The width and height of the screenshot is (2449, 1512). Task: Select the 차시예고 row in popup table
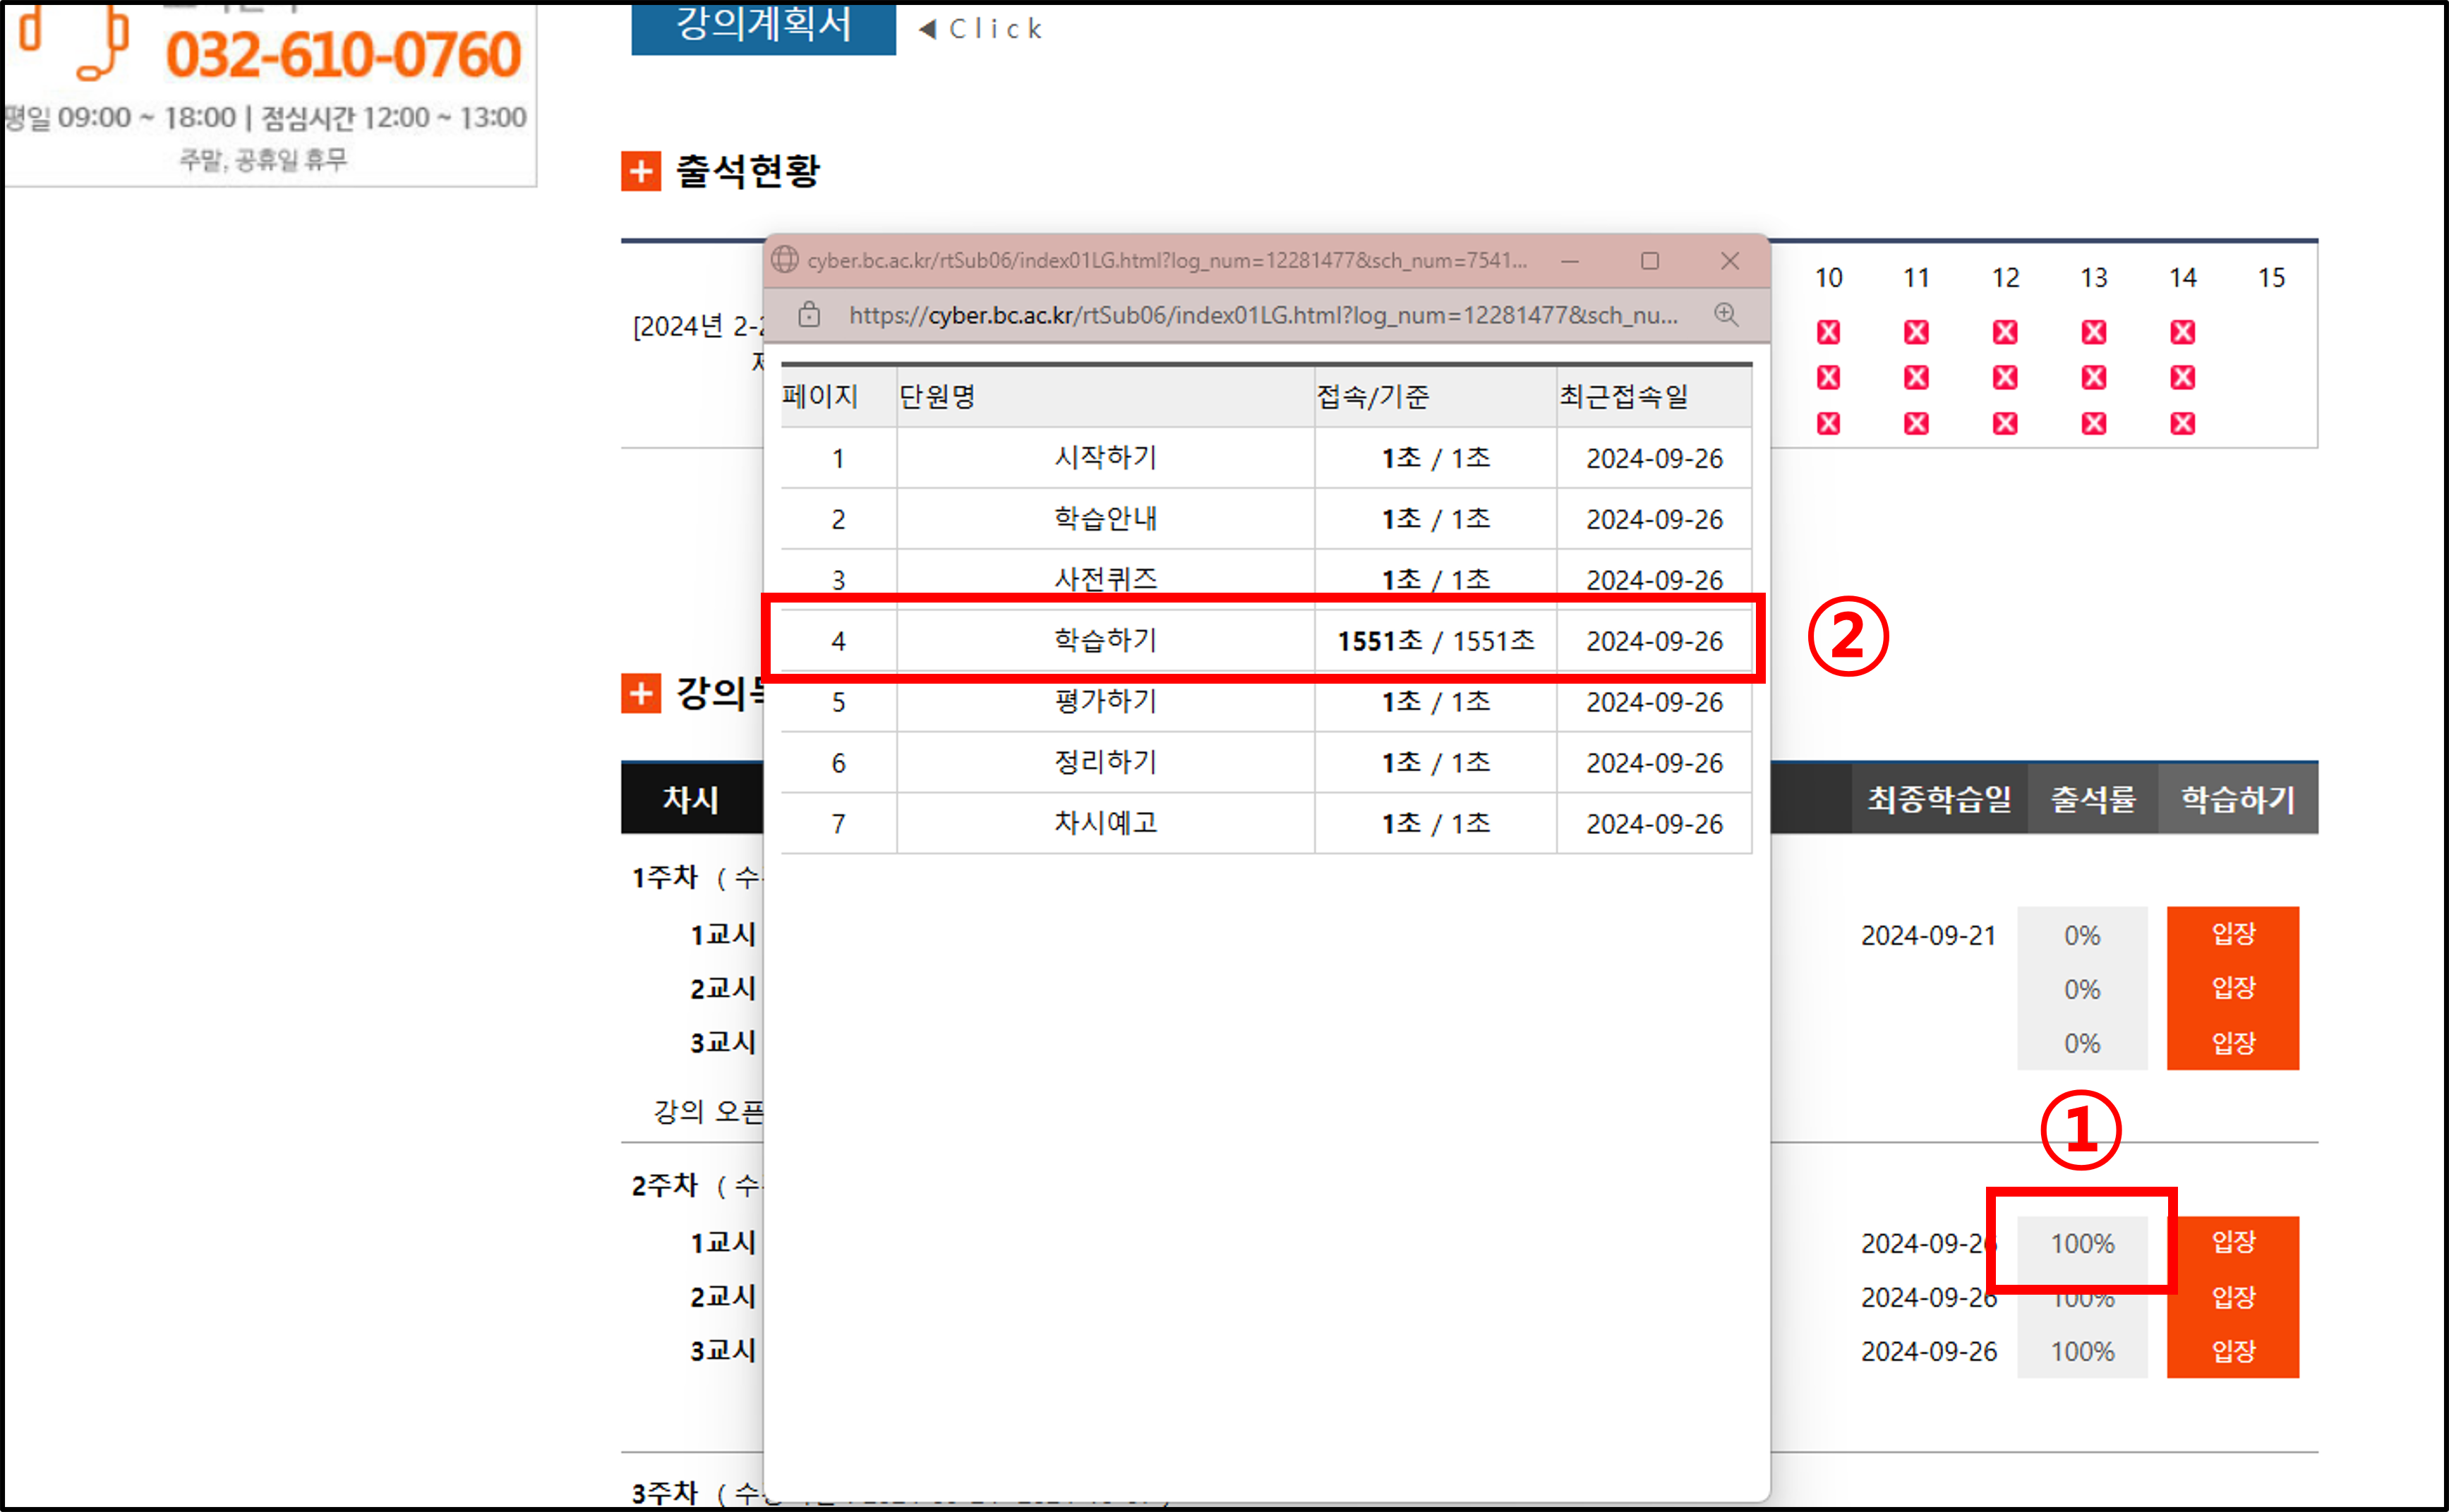pos(1266,824)
